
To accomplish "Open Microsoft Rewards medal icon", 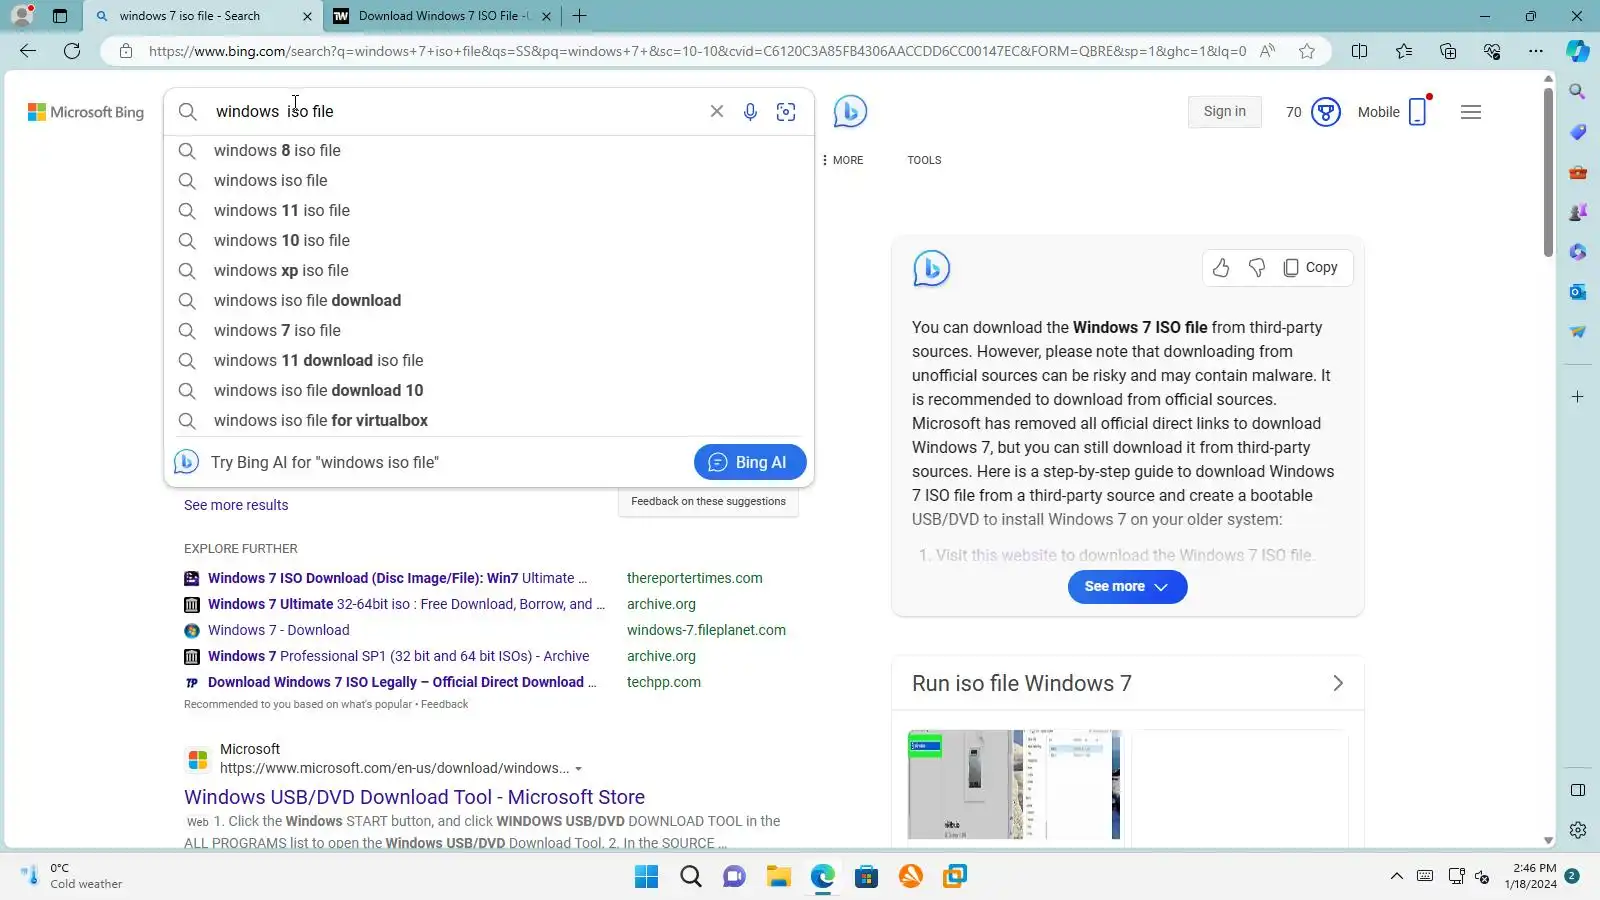I will click(1326, 112).
